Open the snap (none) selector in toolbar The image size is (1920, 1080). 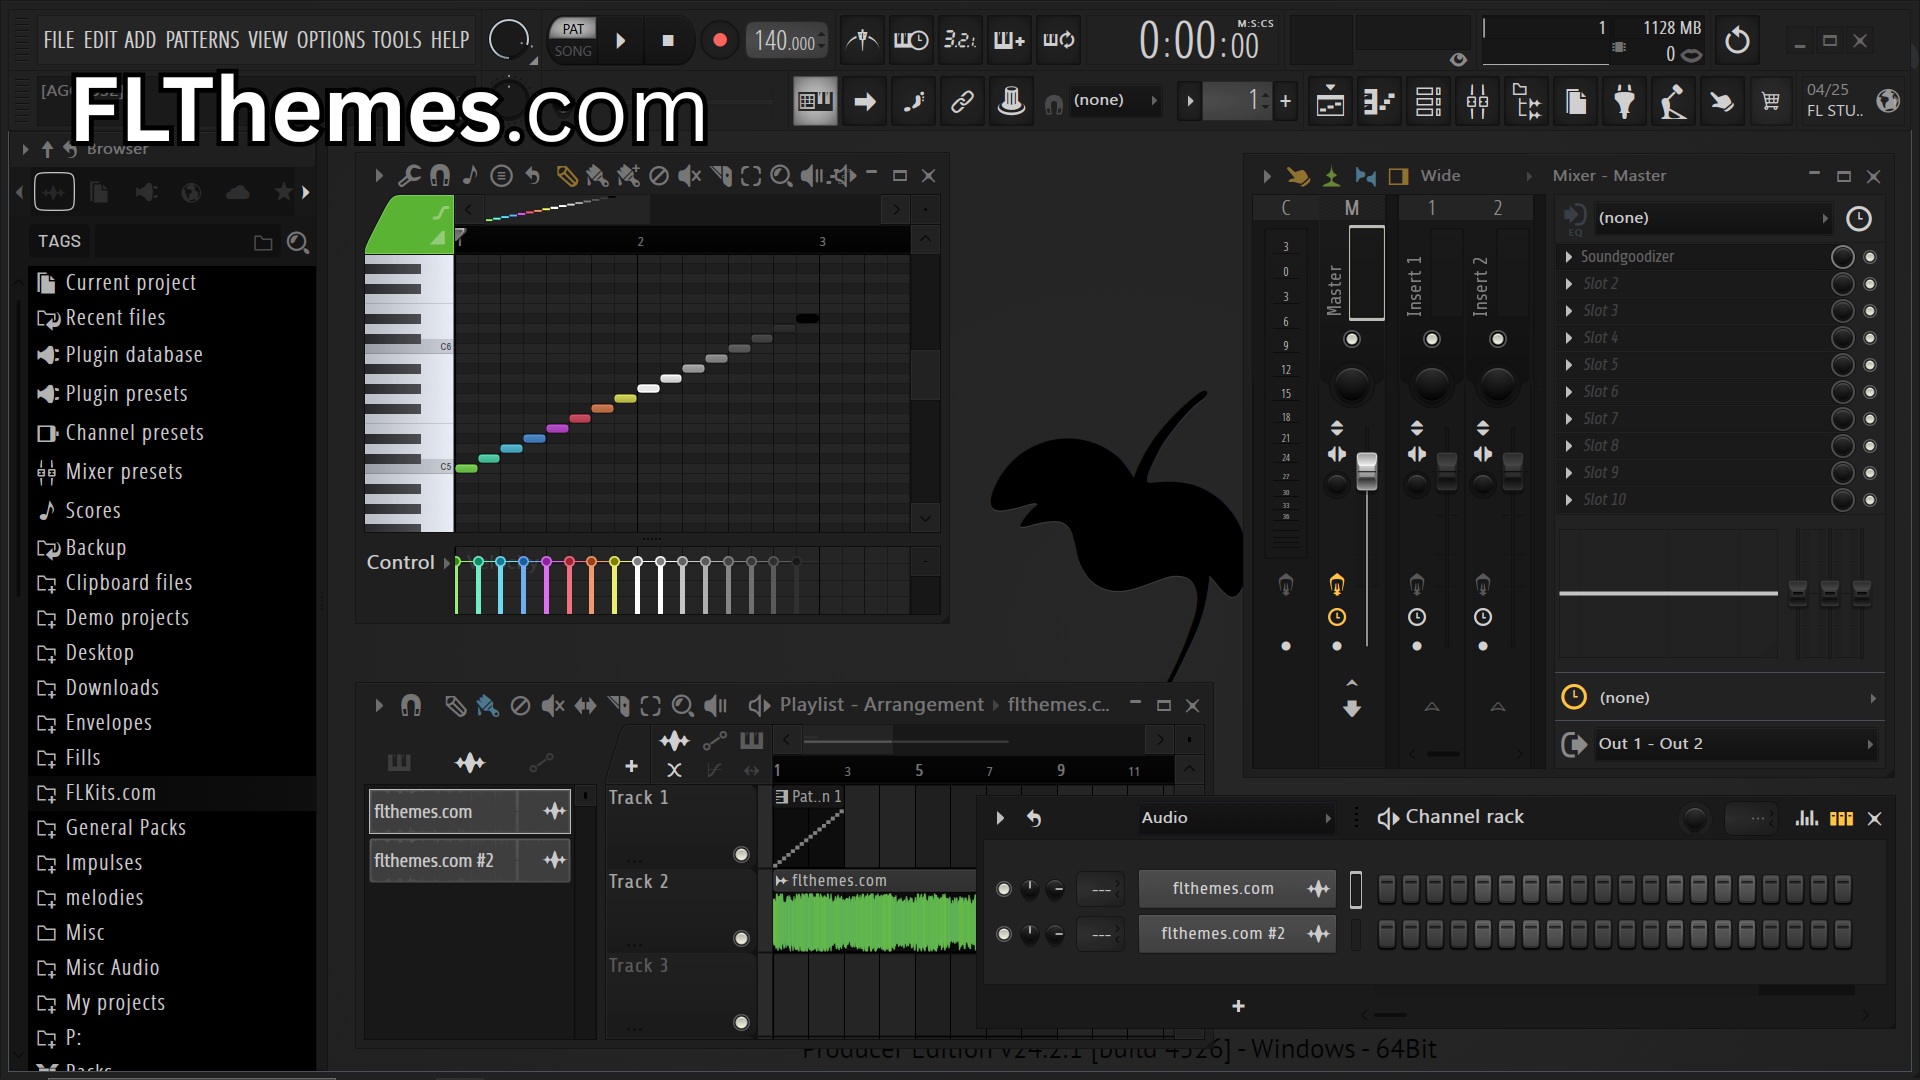(1114, 101)
